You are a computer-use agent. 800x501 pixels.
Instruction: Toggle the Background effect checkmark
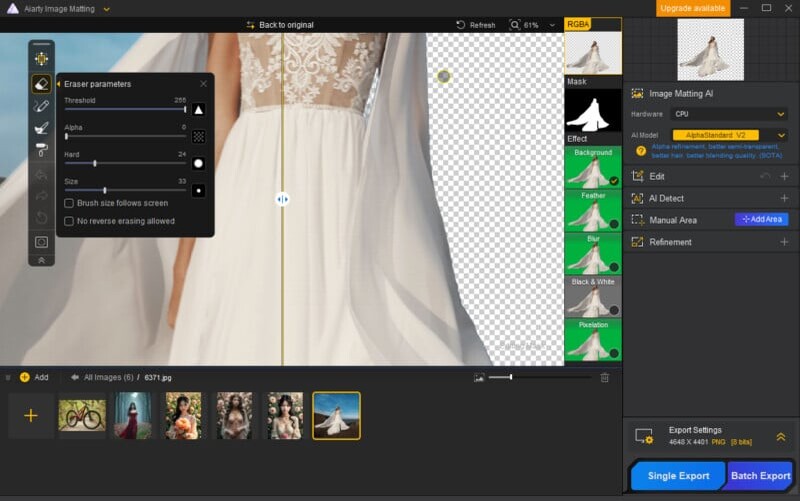coord(613,180)
